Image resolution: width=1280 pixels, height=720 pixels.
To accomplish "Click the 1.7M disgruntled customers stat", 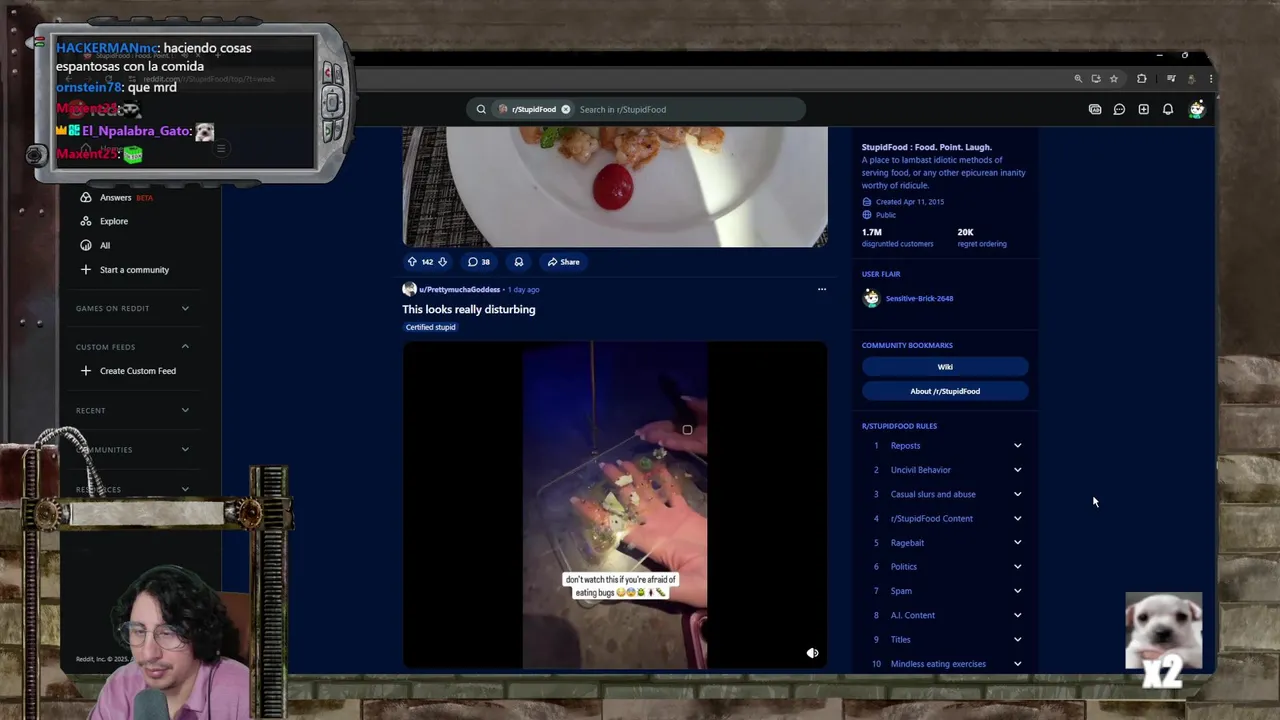I will 897,237.
